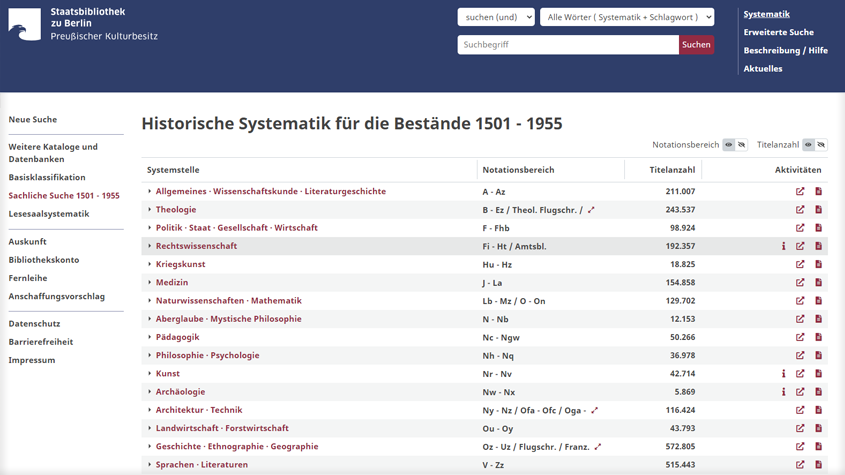The width and height of the screenshot is (845, 475).
Task: Show info icon for Kunst row
Action: pos(784,374)
